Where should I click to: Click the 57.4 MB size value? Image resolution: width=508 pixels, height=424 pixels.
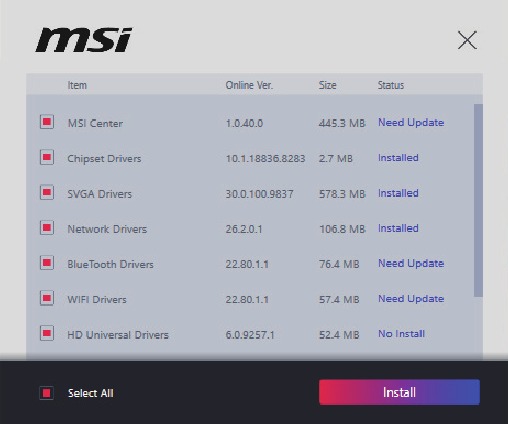point(339,300)
